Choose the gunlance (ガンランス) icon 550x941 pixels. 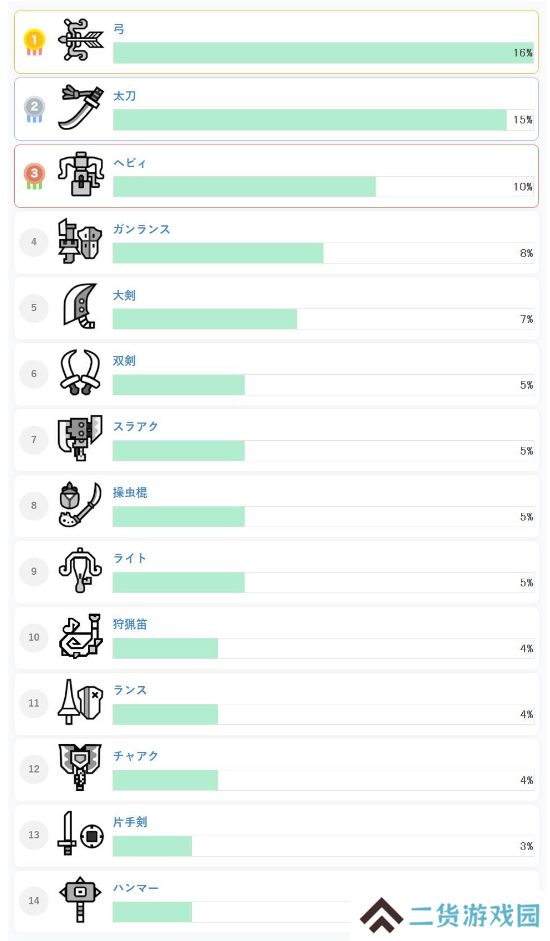pos(80,241)
